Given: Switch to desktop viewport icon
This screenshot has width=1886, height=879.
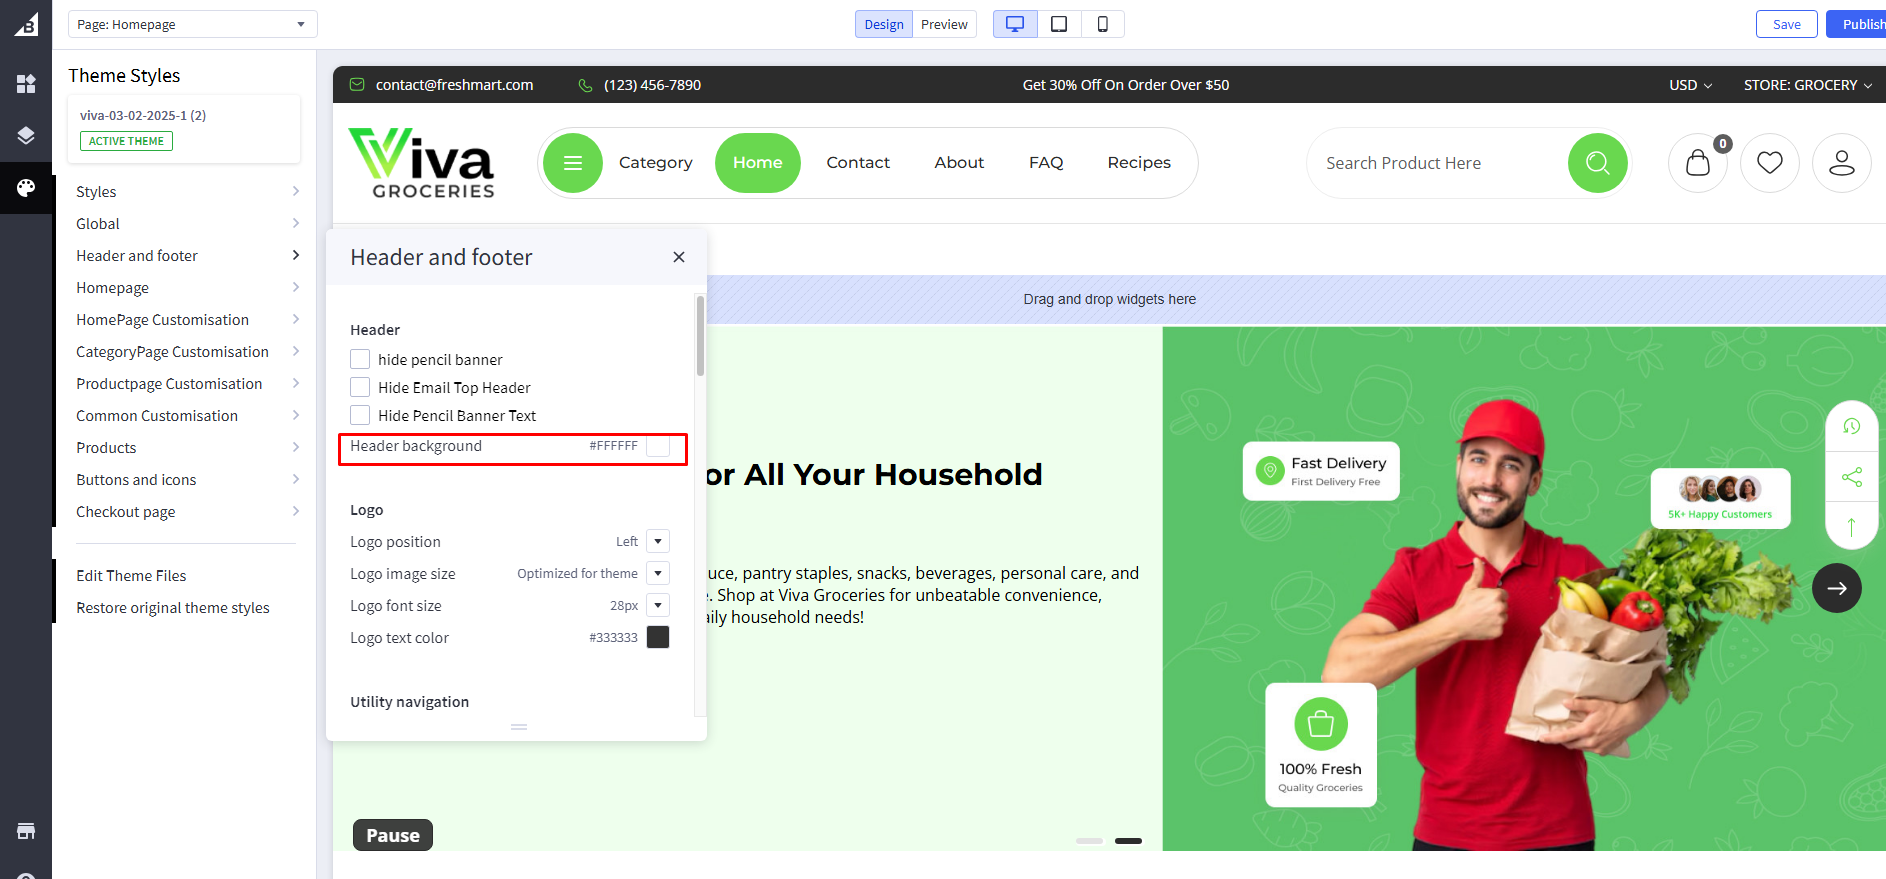Looking at the screenshot, I should click(1015, 24).
